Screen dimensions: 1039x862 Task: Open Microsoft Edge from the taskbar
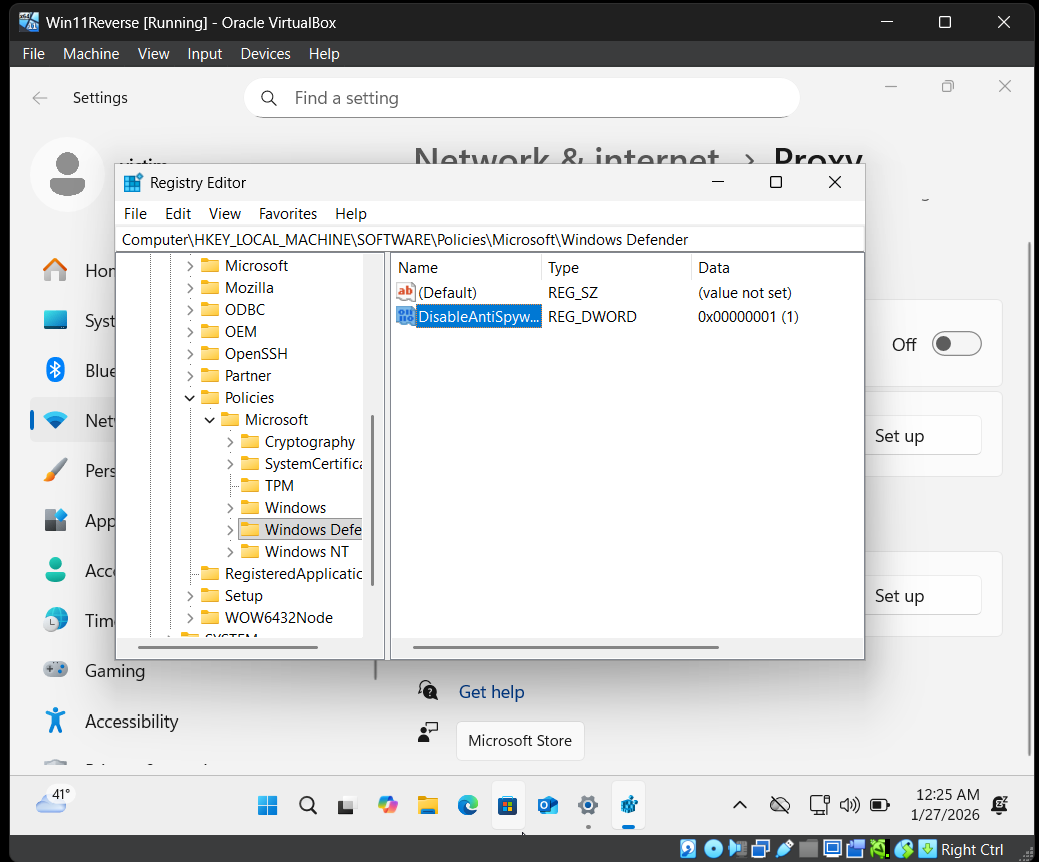tap(468, 805)
